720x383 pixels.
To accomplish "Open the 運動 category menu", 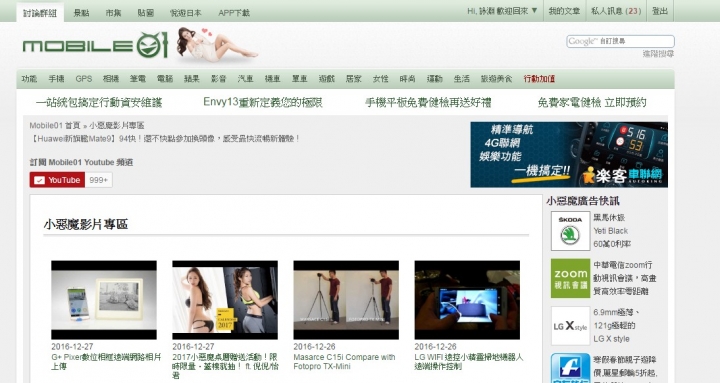I will click(x=434, y=79).
